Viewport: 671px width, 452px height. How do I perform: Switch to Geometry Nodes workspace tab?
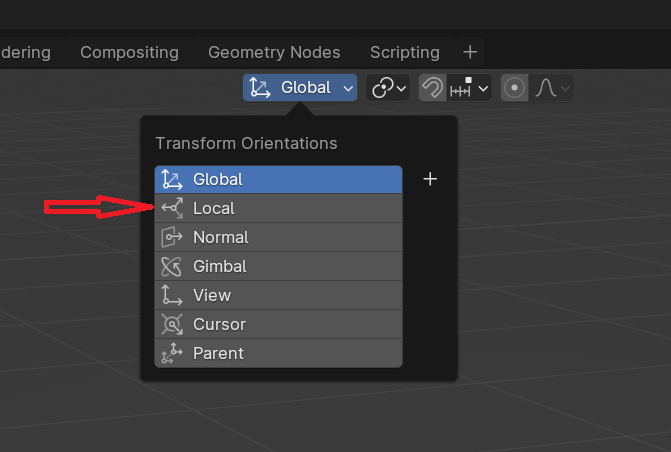coord(274,52)
